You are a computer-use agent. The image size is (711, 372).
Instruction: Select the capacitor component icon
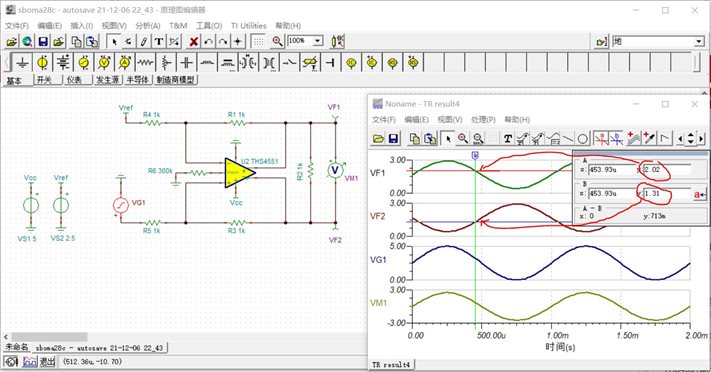point(186,63)
